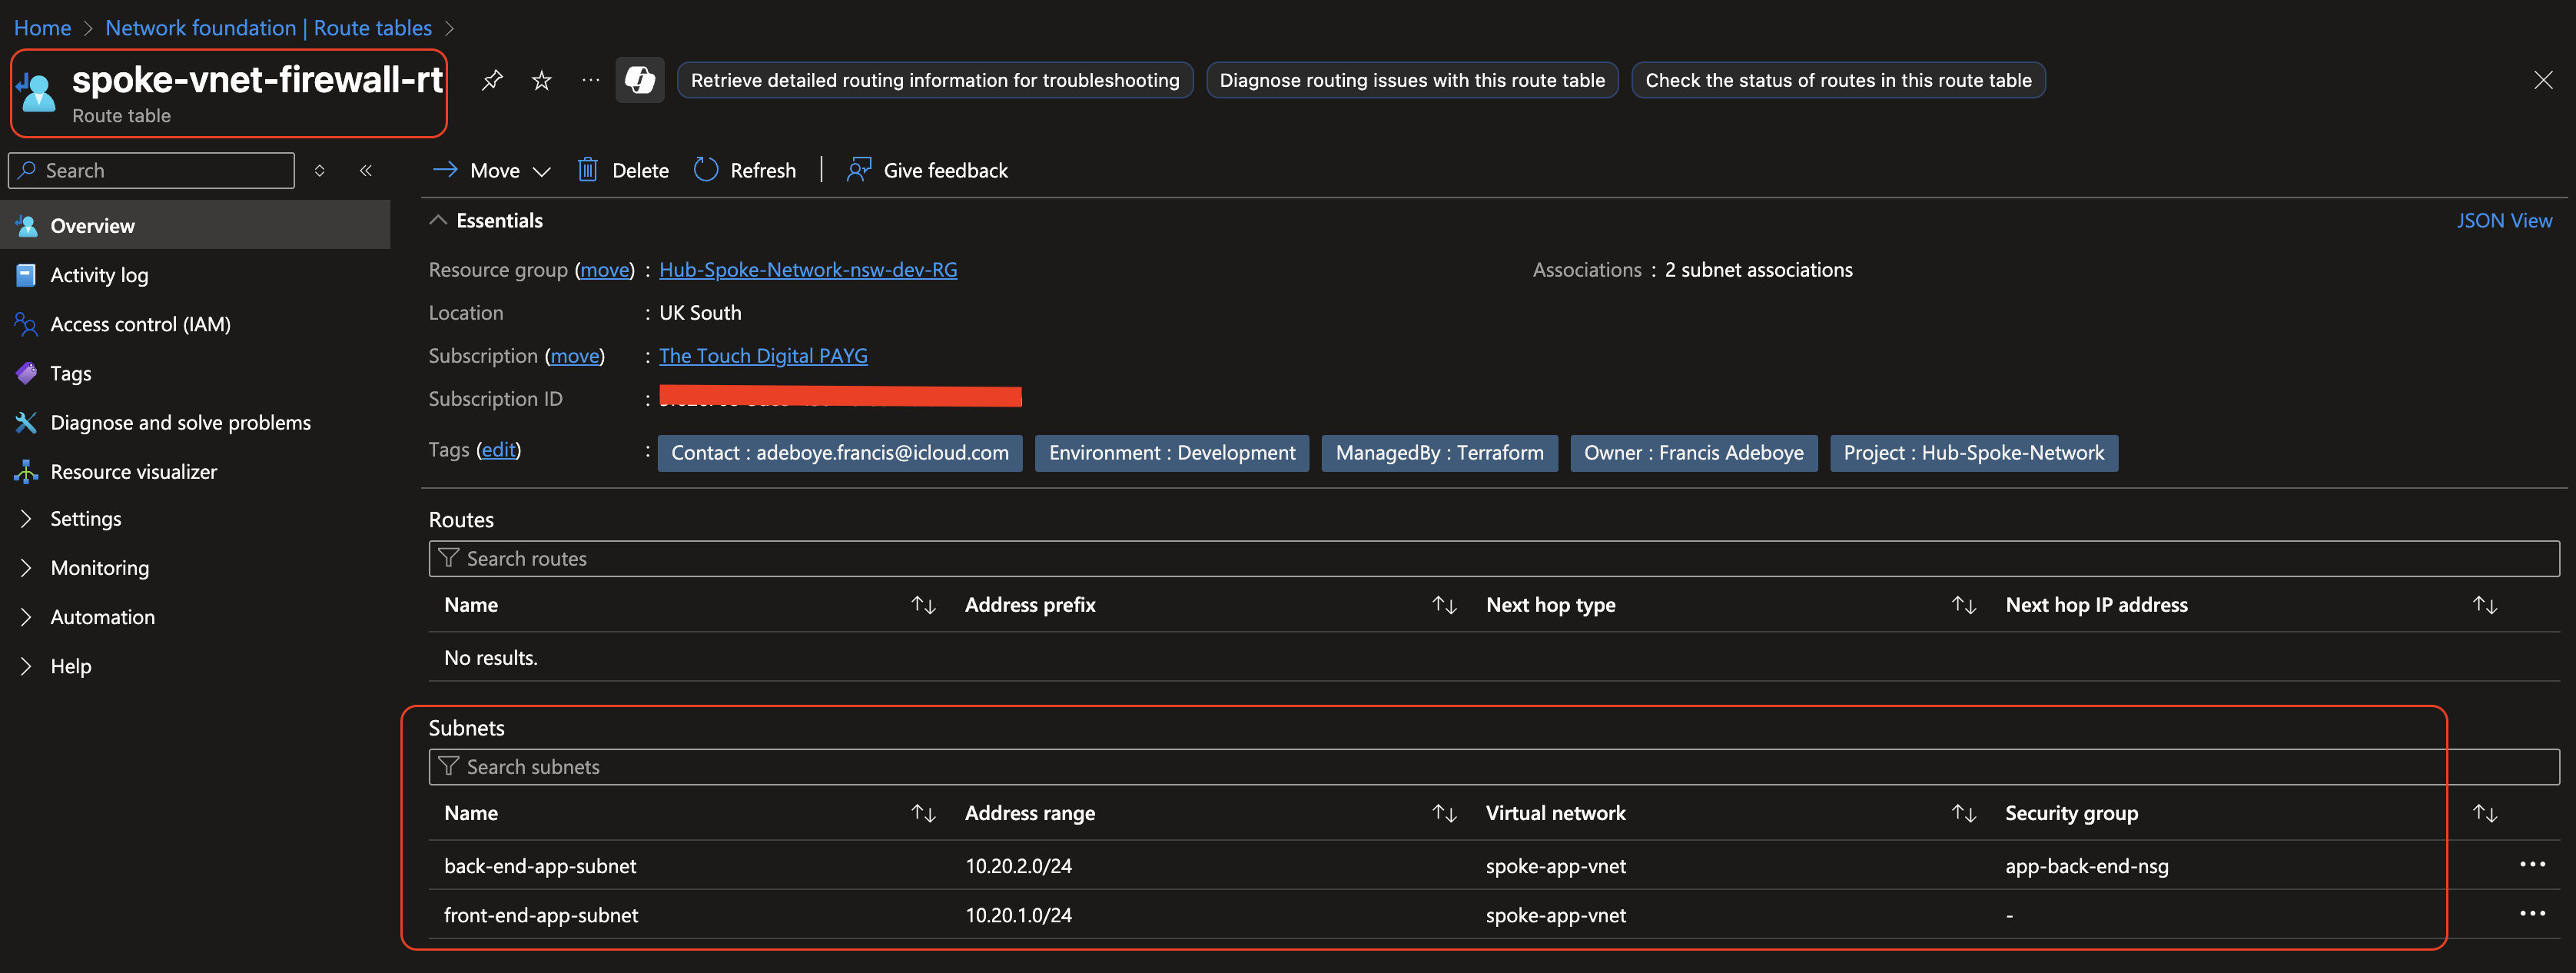2576x973 pixels.
Task: Switch to Overview in the sidebar
Action: (x=92, y=225)
